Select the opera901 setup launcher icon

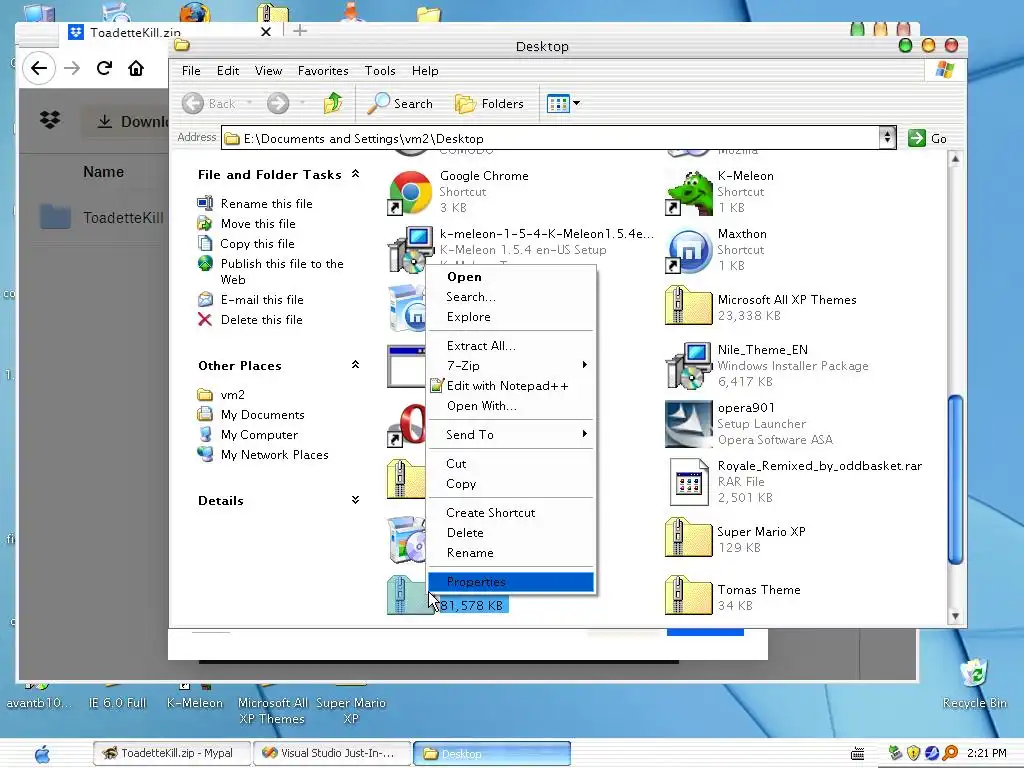688,424
